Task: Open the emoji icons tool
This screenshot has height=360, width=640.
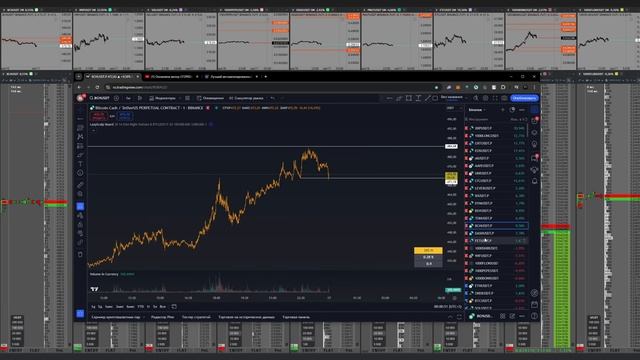Action: coord(80,173)
